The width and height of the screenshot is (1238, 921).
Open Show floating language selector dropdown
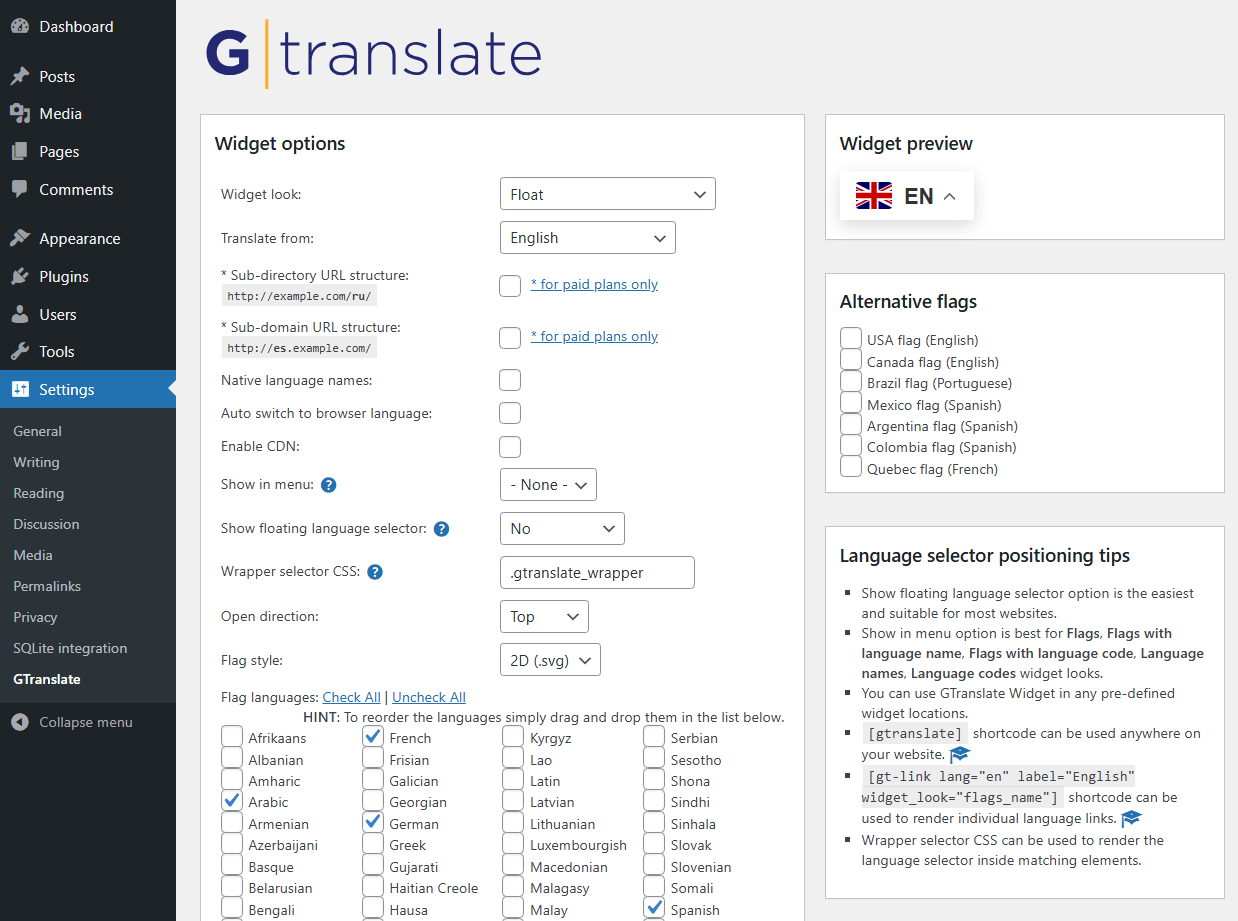point(562,528)
